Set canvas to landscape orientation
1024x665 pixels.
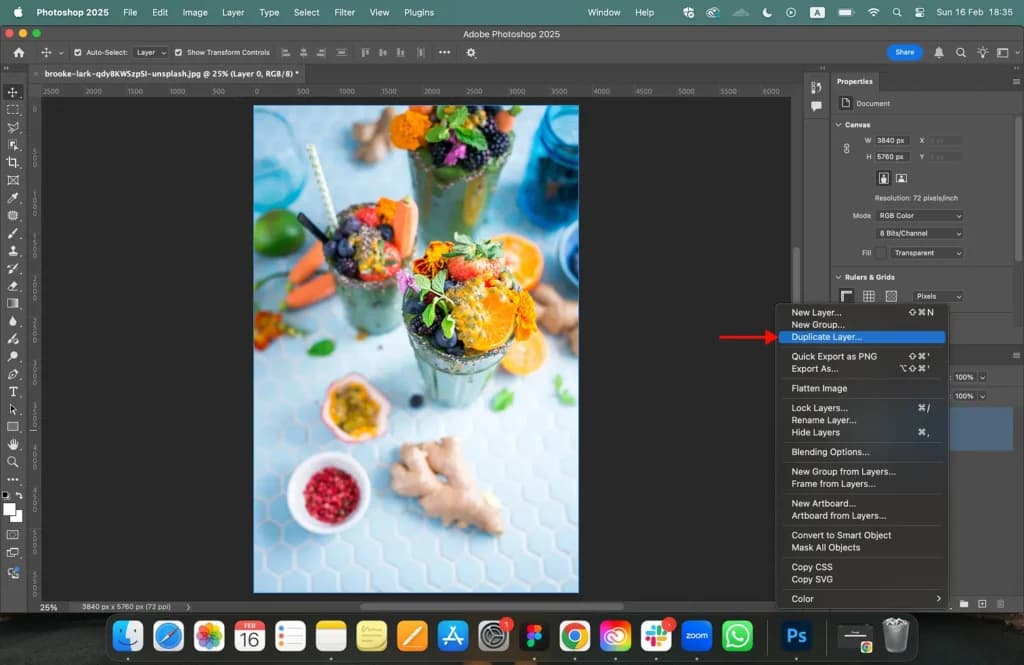point(901,178)
